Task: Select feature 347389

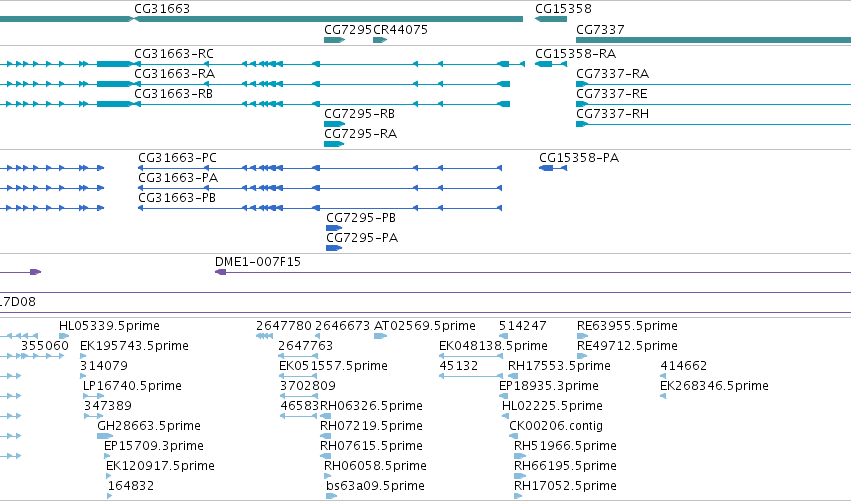Action: coord(107,406)
